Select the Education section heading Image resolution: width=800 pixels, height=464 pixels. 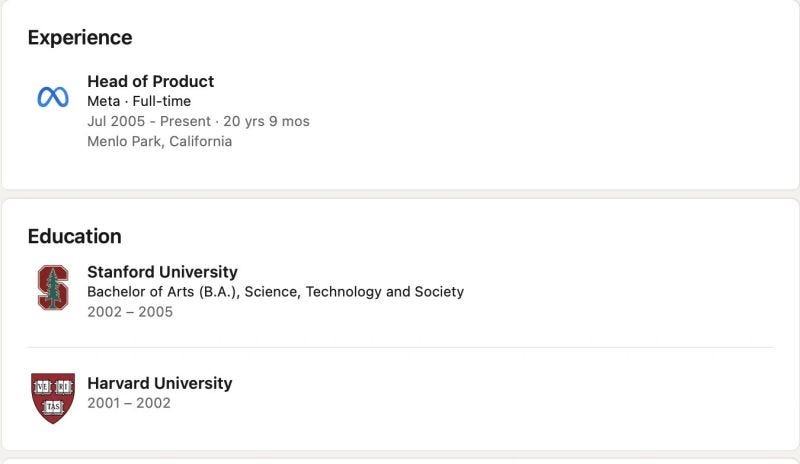(x=74, y=237)
